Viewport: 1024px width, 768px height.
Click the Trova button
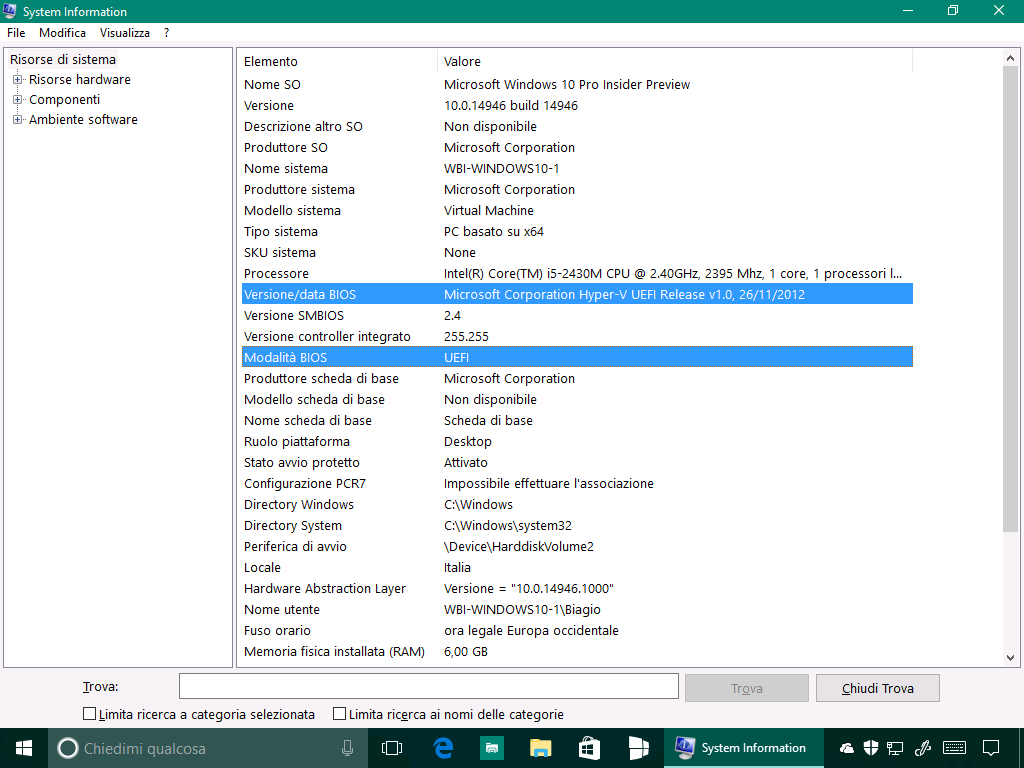pyautogui.click(x=746, y=688)
